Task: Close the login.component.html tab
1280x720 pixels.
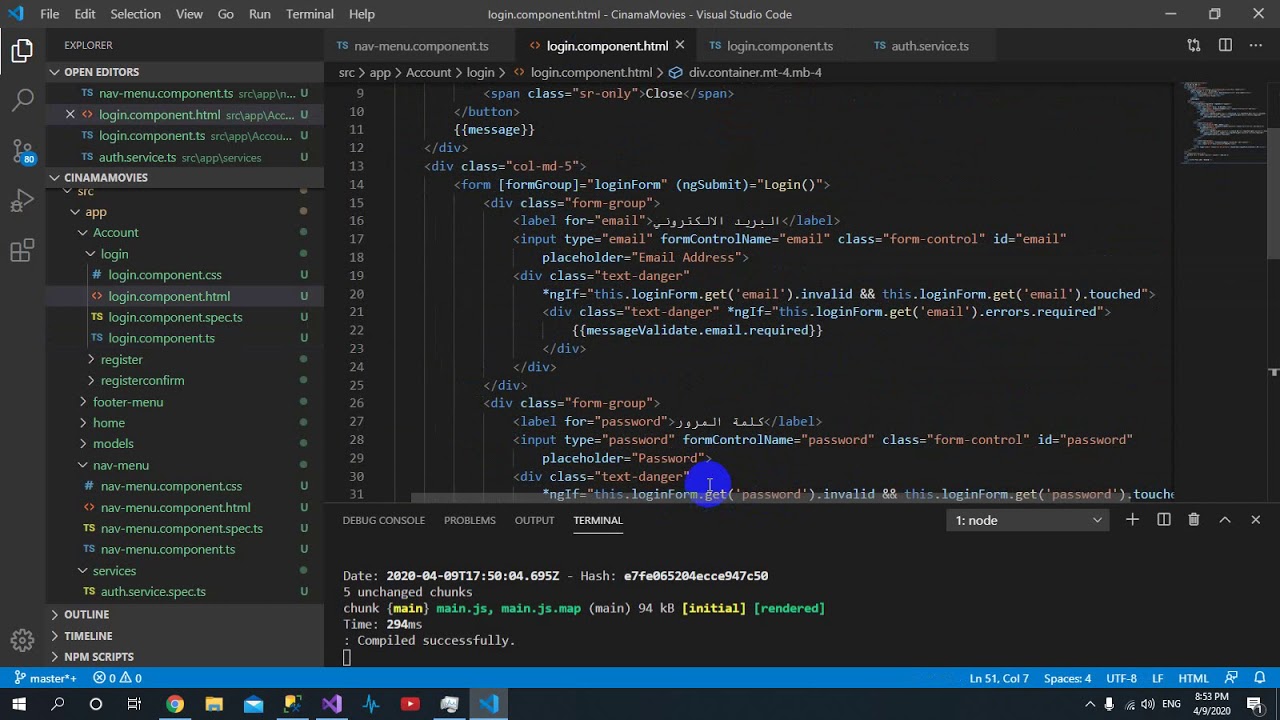Action: pyautogui.click(x=680, y=46)
